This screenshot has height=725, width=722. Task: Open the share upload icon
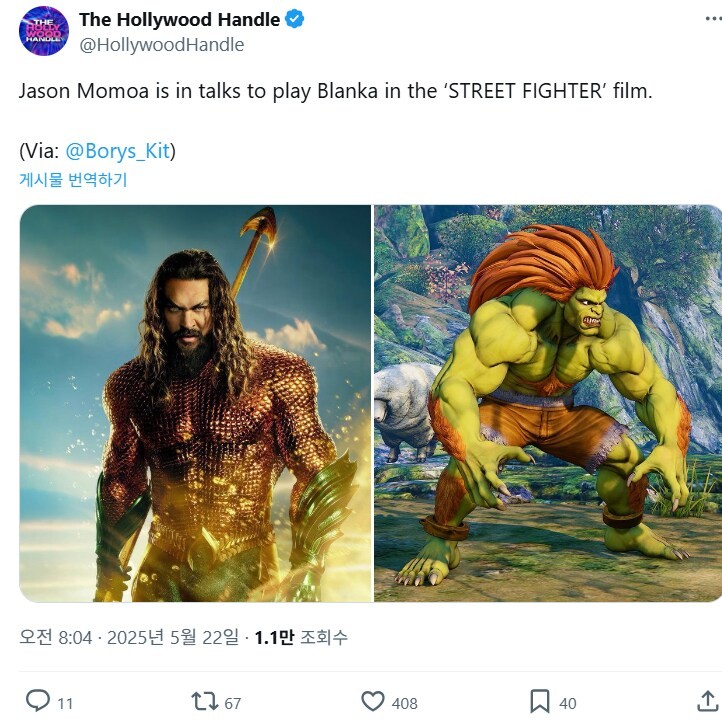[708, 701]
